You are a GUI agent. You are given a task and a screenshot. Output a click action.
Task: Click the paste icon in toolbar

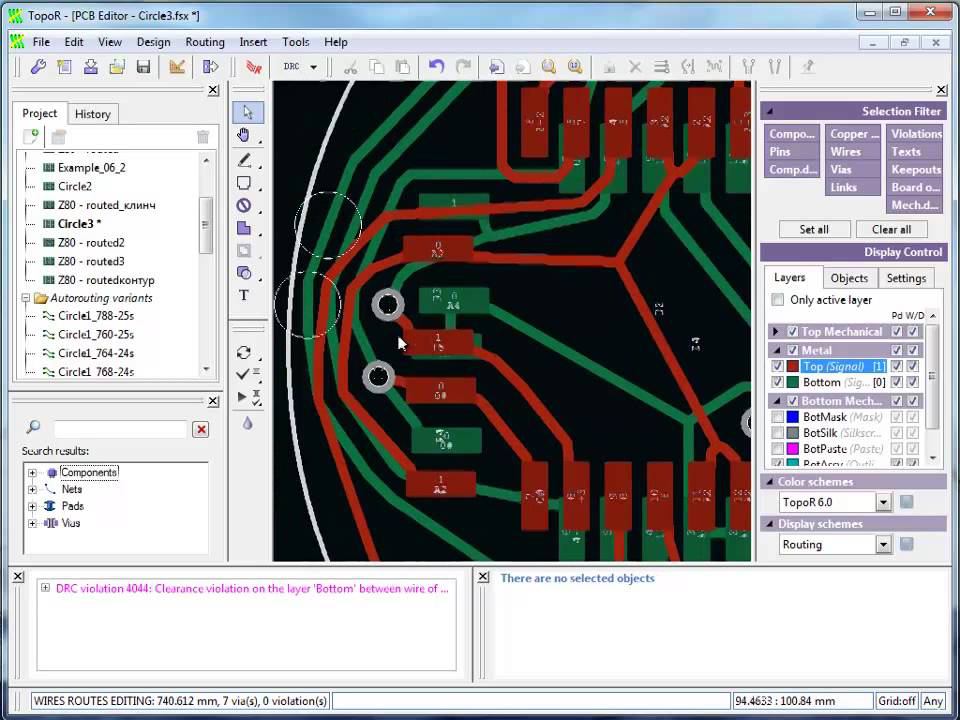(x=402, y=67)
